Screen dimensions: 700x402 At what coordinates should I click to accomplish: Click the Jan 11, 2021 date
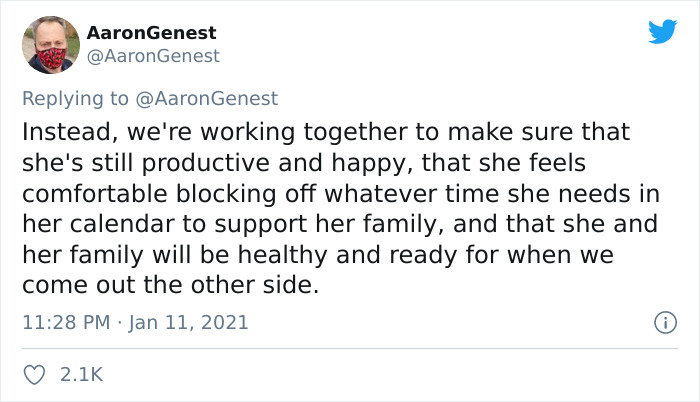tap(188, 322)
